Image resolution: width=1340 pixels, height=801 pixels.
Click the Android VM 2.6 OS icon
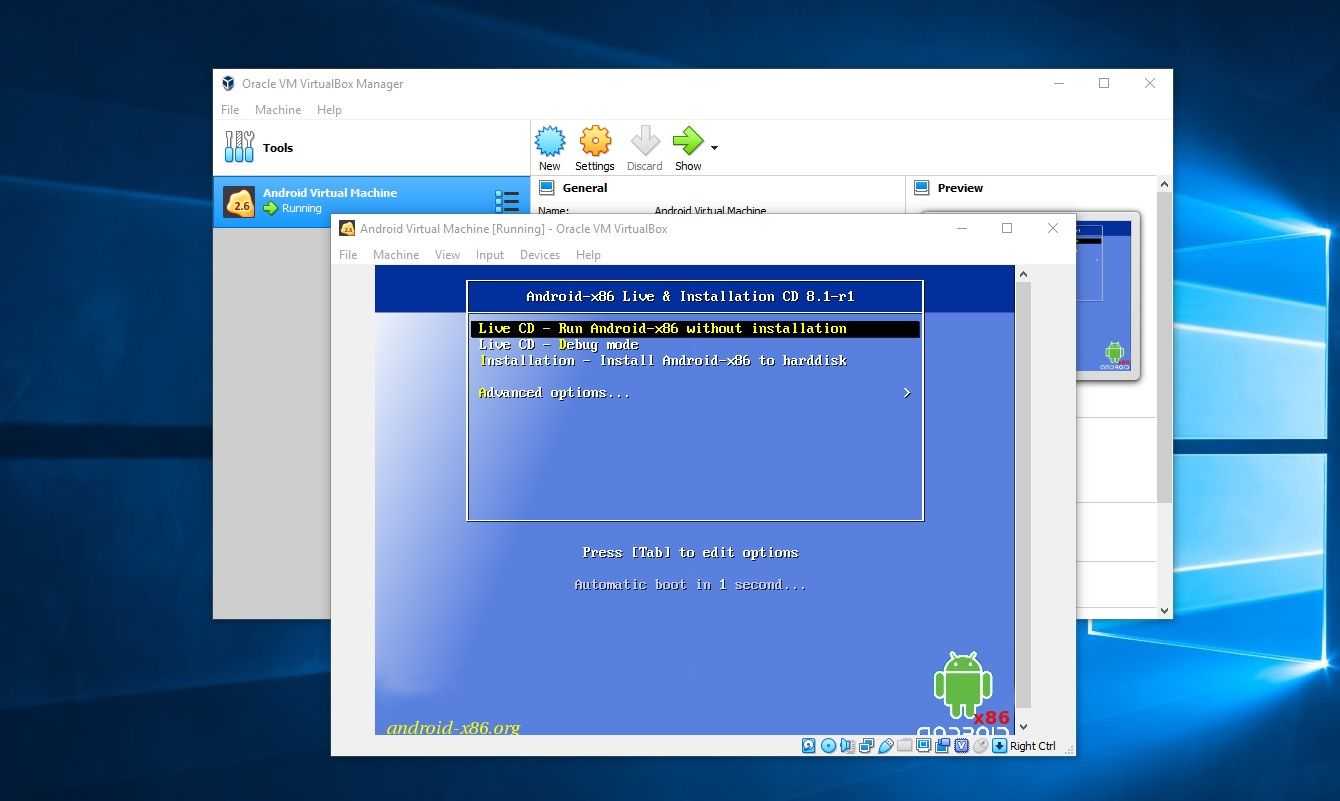[239, 202]
